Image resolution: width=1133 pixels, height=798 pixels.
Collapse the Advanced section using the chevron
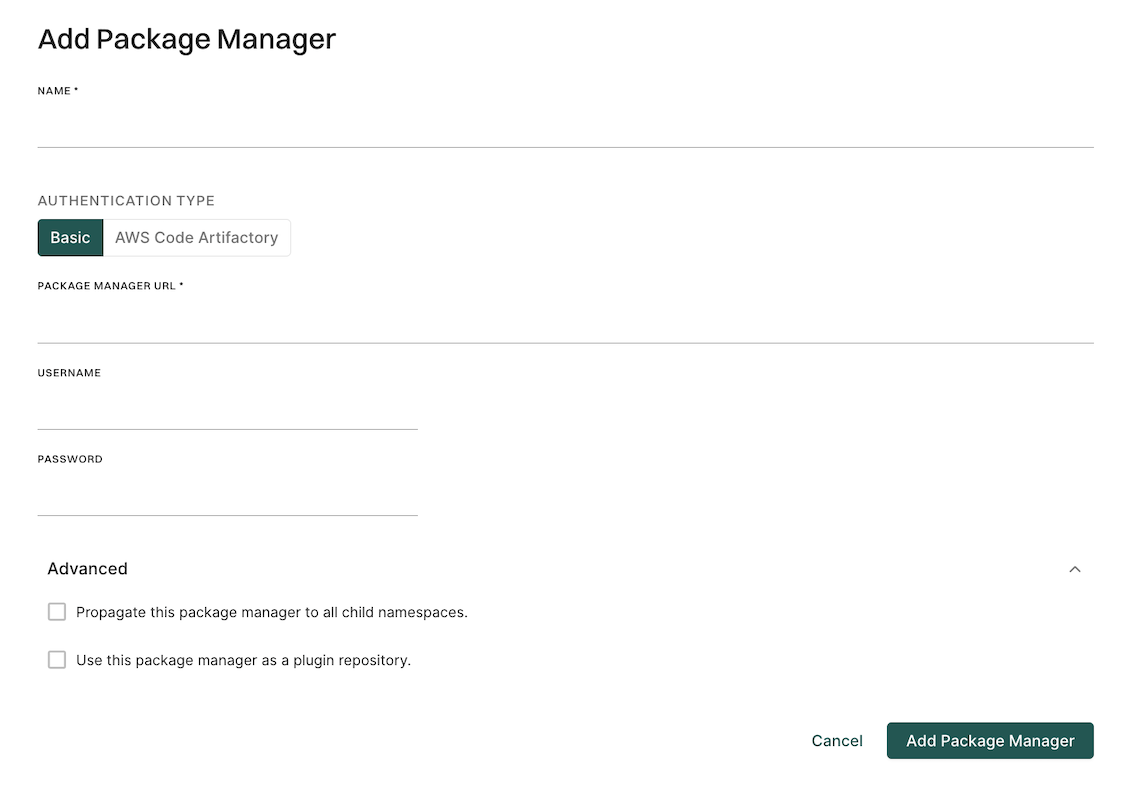tap(1075, 569)
